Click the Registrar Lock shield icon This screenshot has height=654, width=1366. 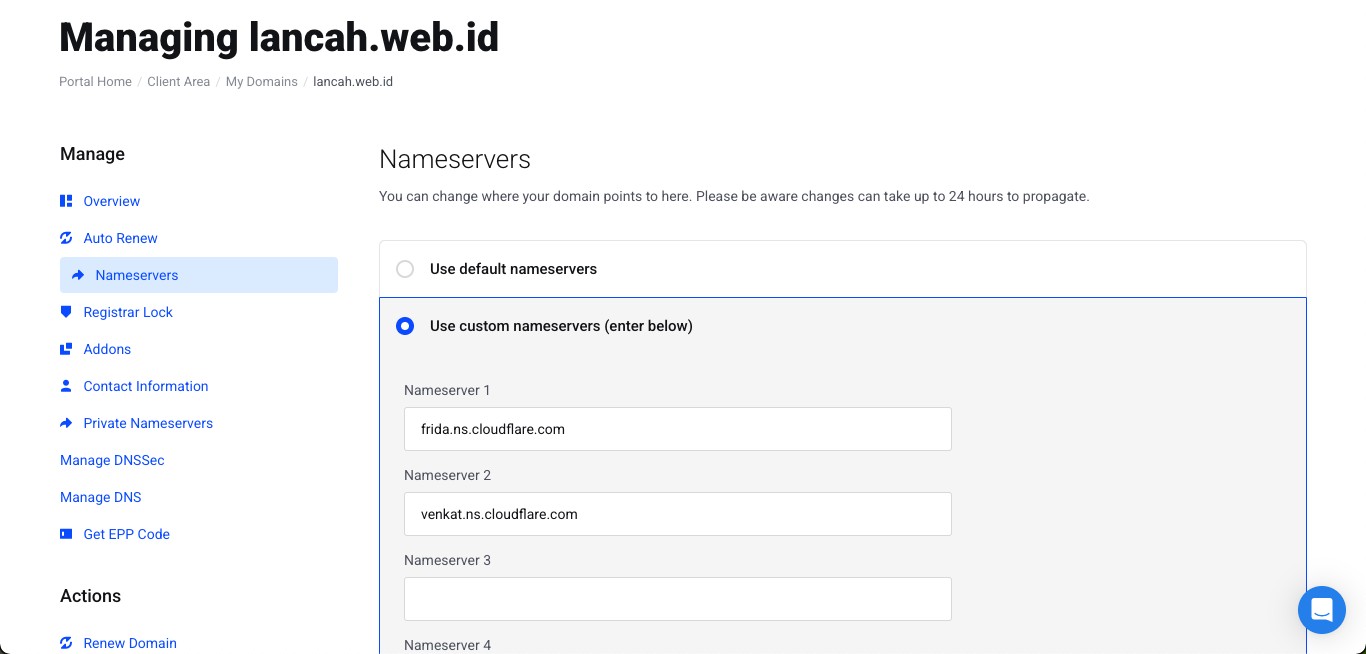tap(66, 312)
